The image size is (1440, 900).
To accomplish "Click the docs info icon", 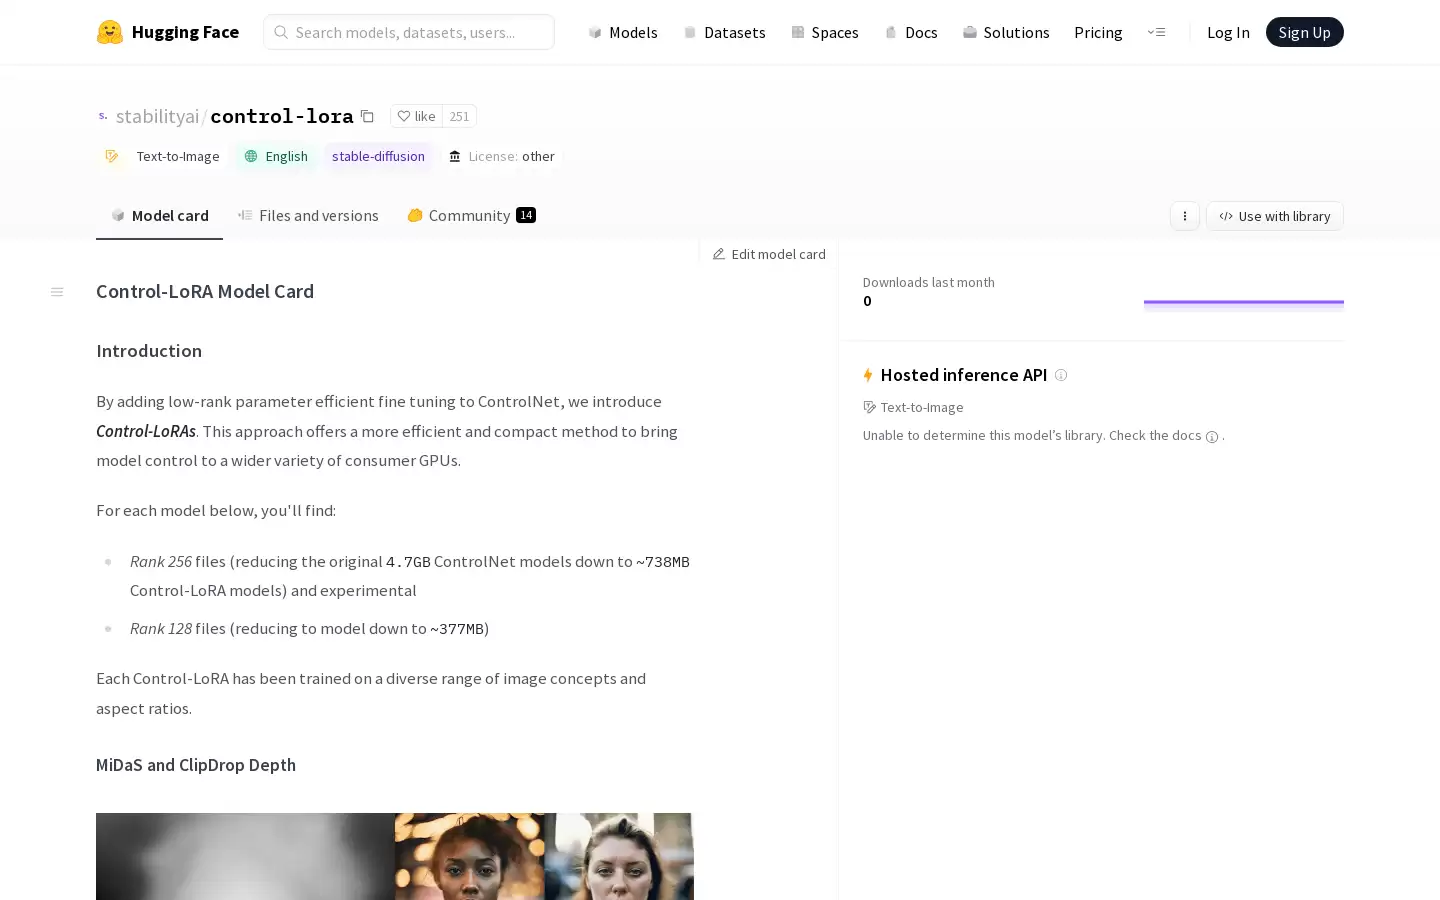I will click(x=1212, y=437).
